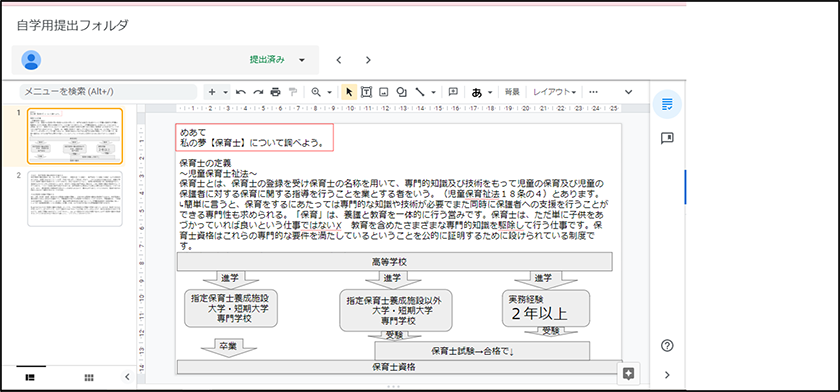Screen dimensions: 840x392
Task: Open the more options ellipsis menu
Action: (x=593, y=92)
